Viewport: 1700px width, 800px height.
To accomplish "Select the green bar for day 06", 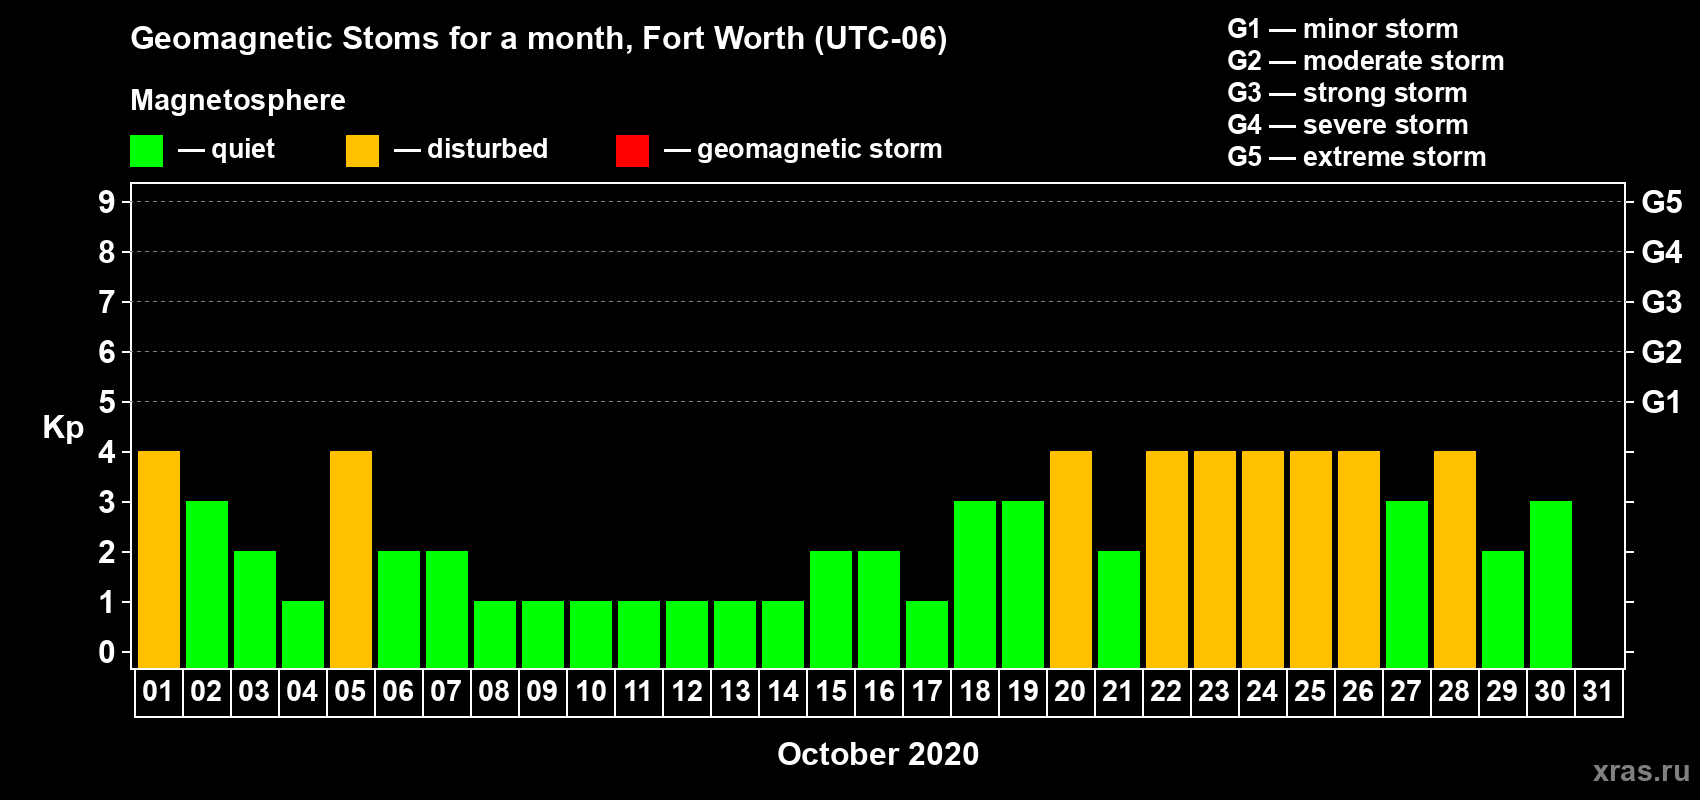I will point(399,609).
